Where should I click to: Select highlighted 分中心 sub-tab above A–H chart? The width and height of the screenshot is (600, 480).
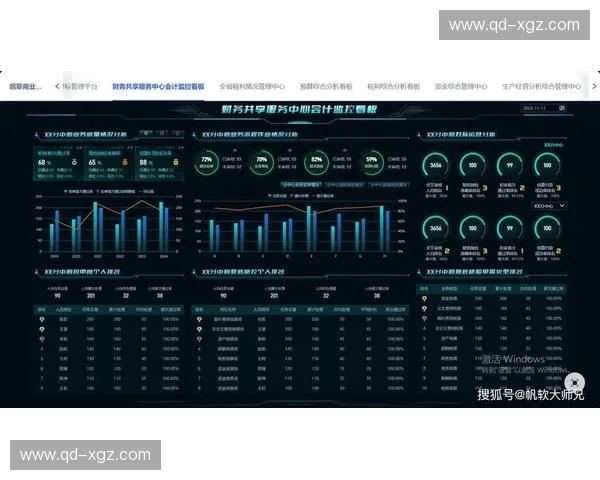[x=301, y=185]
